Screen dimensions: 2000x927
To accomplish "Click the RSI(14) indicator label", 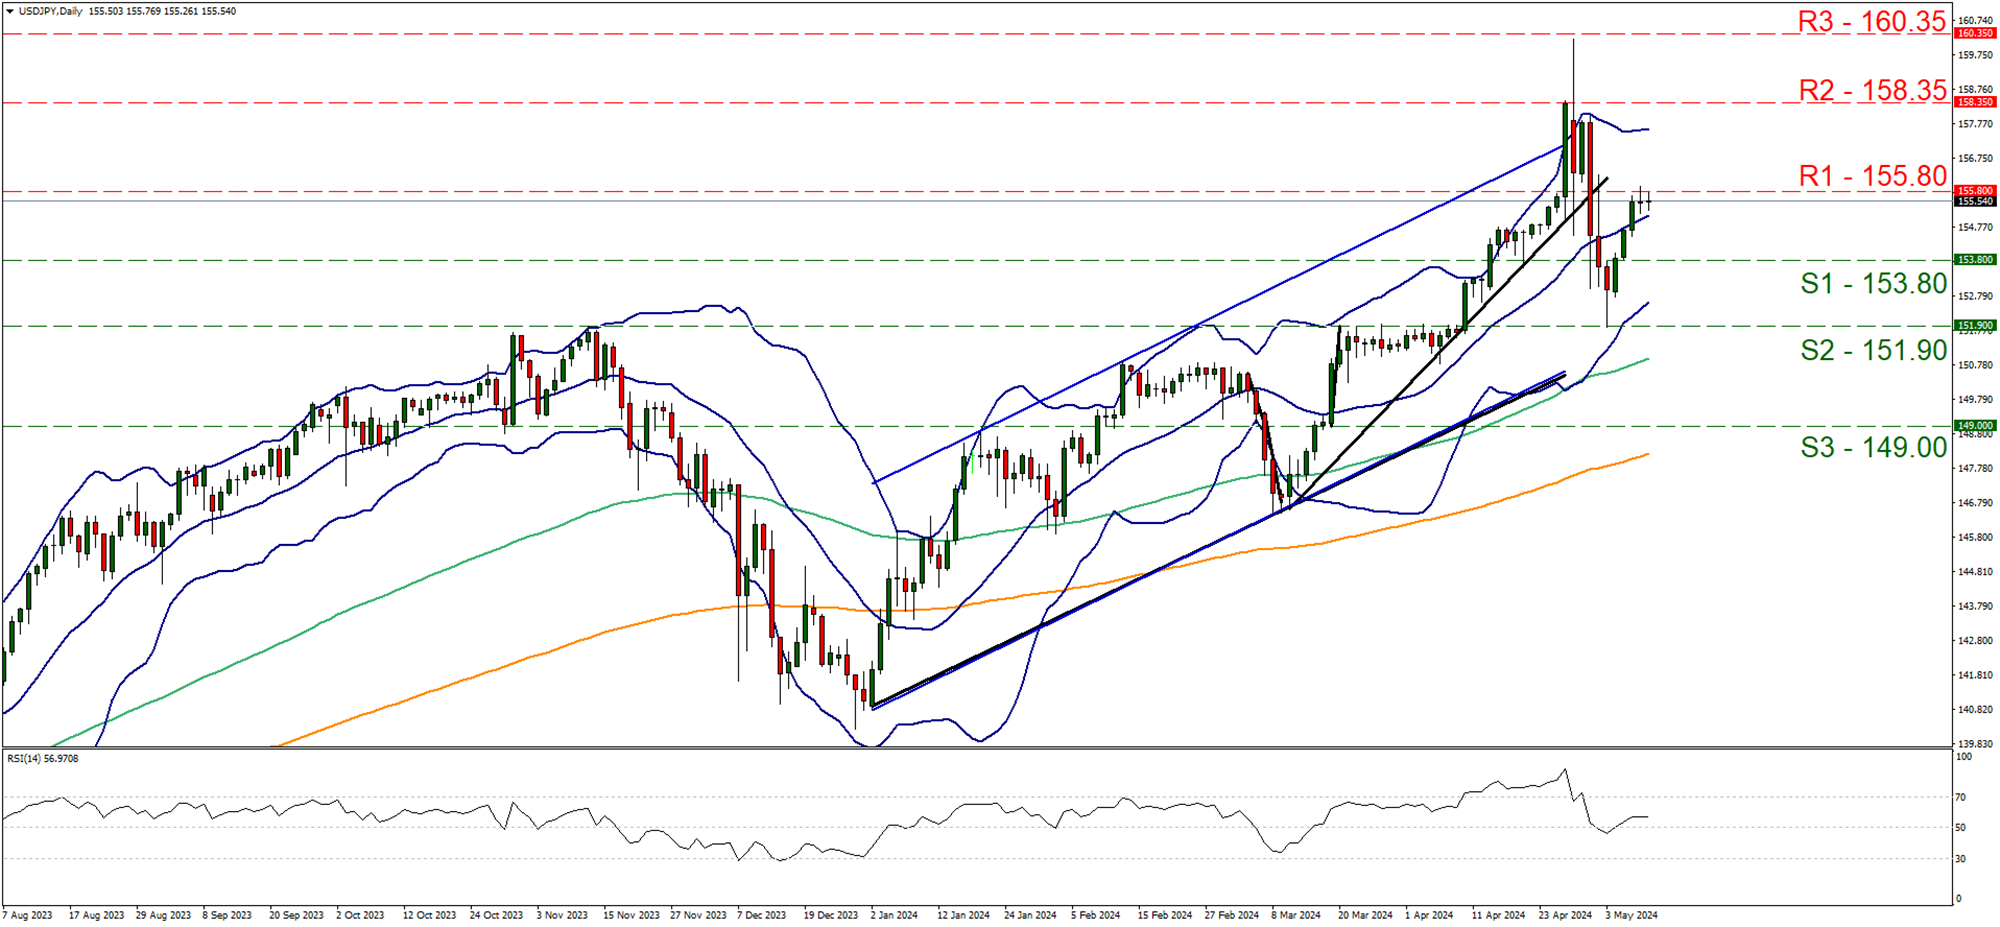I will [x=45, y=758].
